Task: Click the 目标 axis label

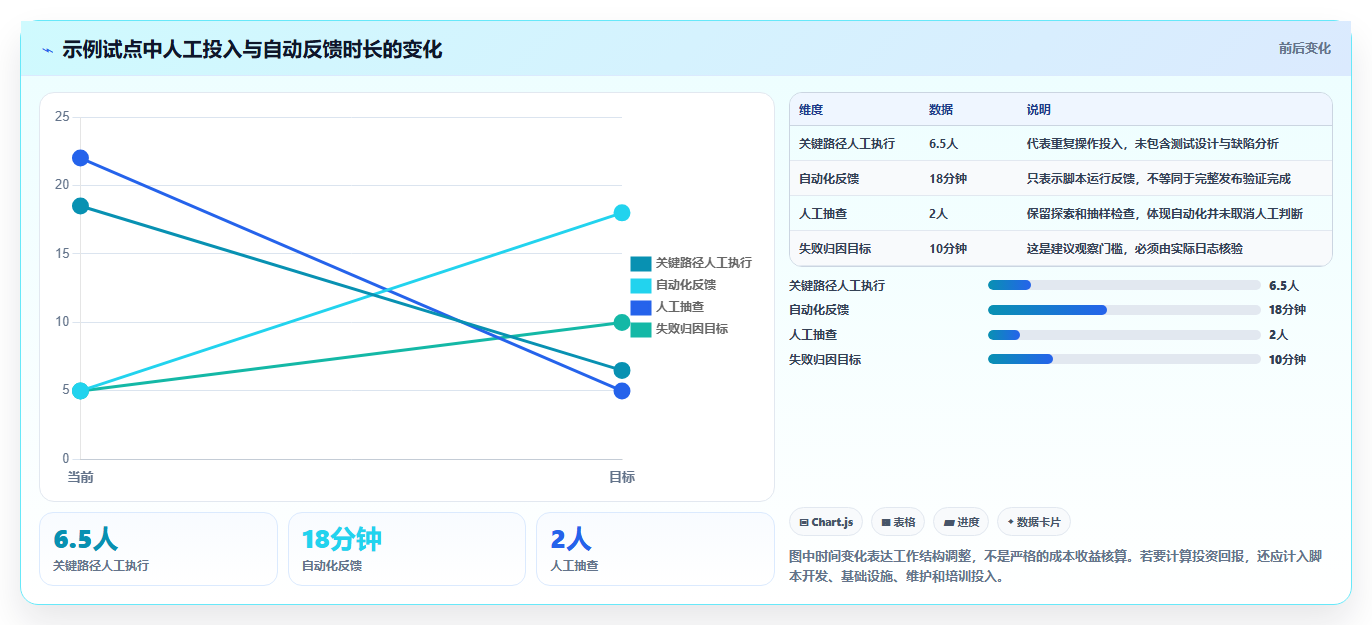Action: [x=622, y=477]
